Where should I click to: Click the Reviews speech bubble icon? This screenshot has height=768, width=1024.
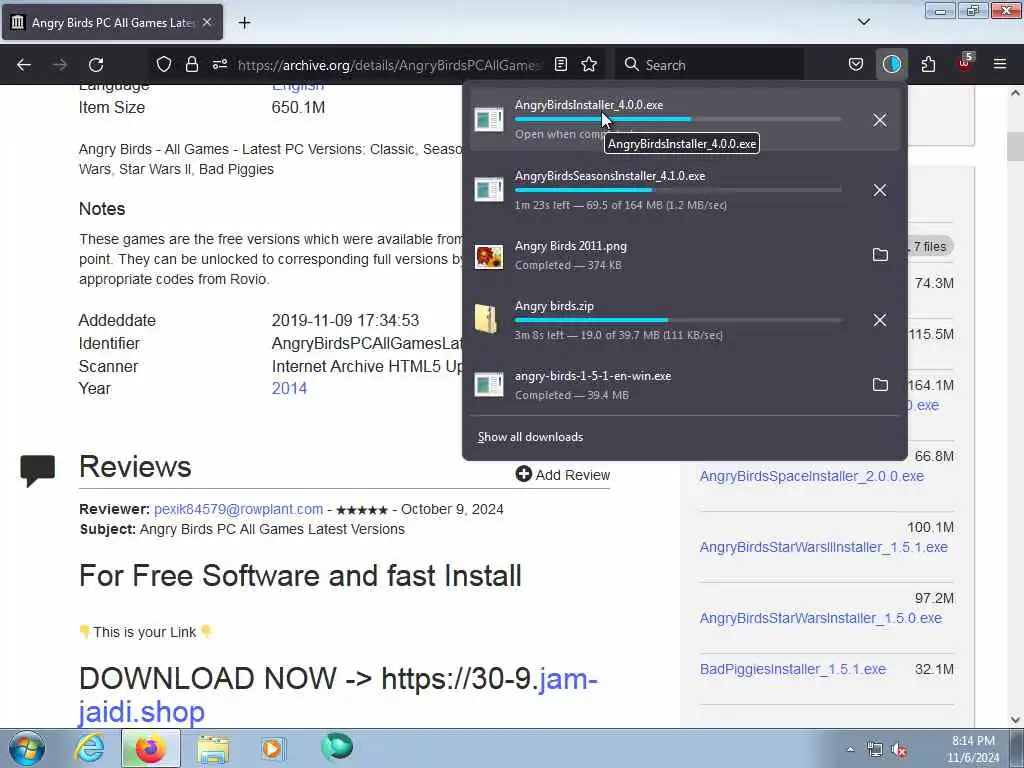tap(37, 470)
